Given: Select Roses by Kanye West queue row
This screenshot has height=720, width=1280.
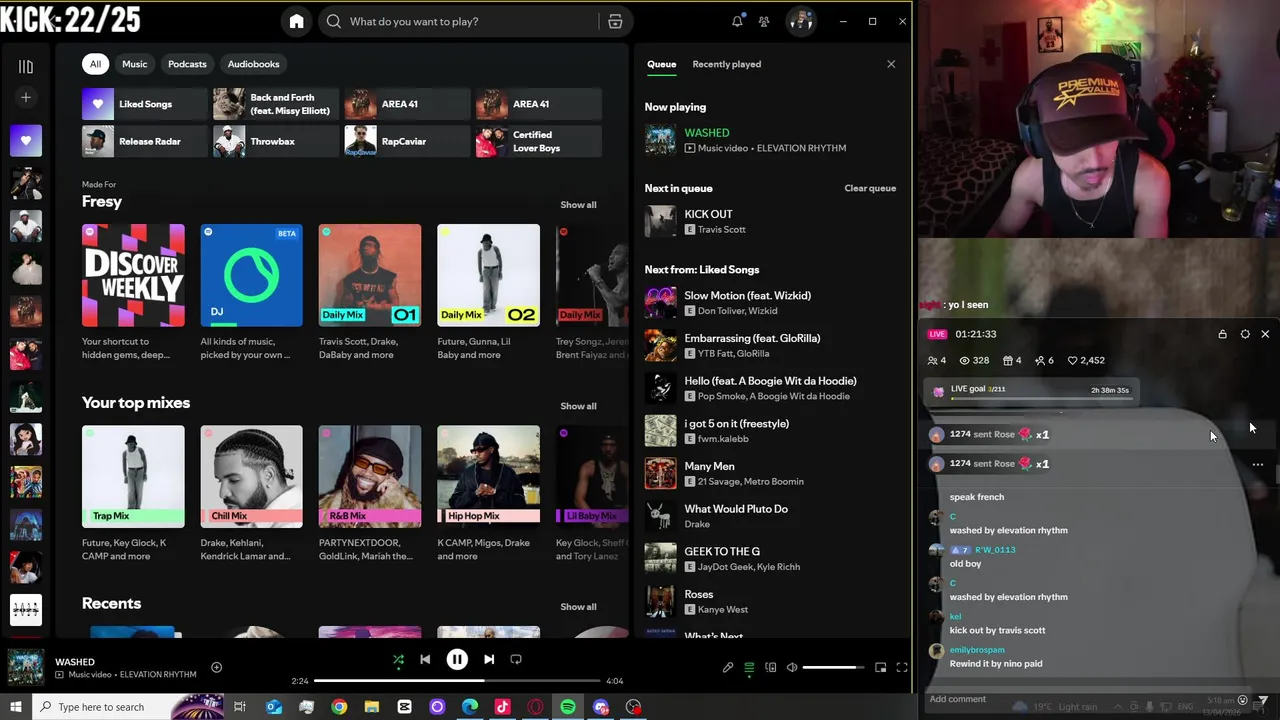Looking at the screenshot, I should [770, 601].
